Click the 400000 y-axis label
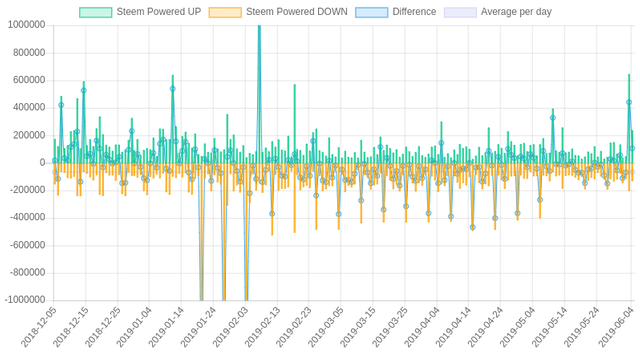The height and width of the screenshot is (361, 640). (x=29, y=107)
